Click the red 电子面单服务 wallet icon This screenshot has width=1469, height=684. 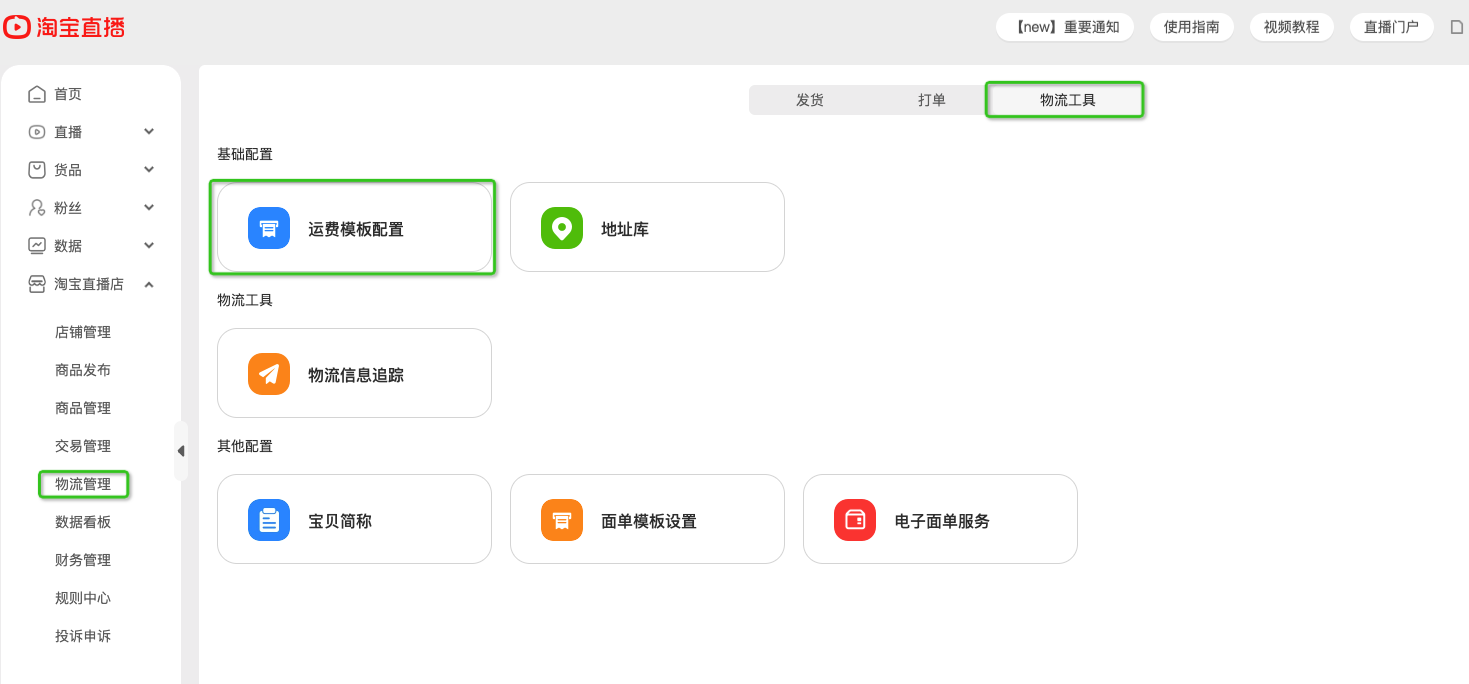855,520
